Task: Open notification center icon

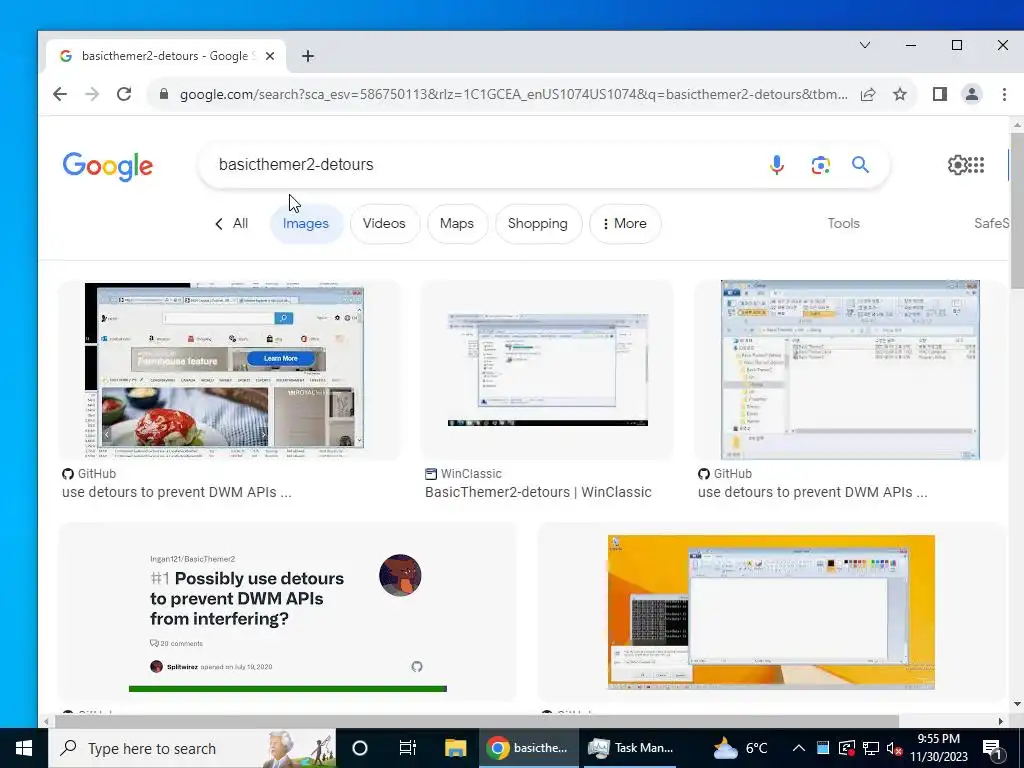Action: pos(992,748)
